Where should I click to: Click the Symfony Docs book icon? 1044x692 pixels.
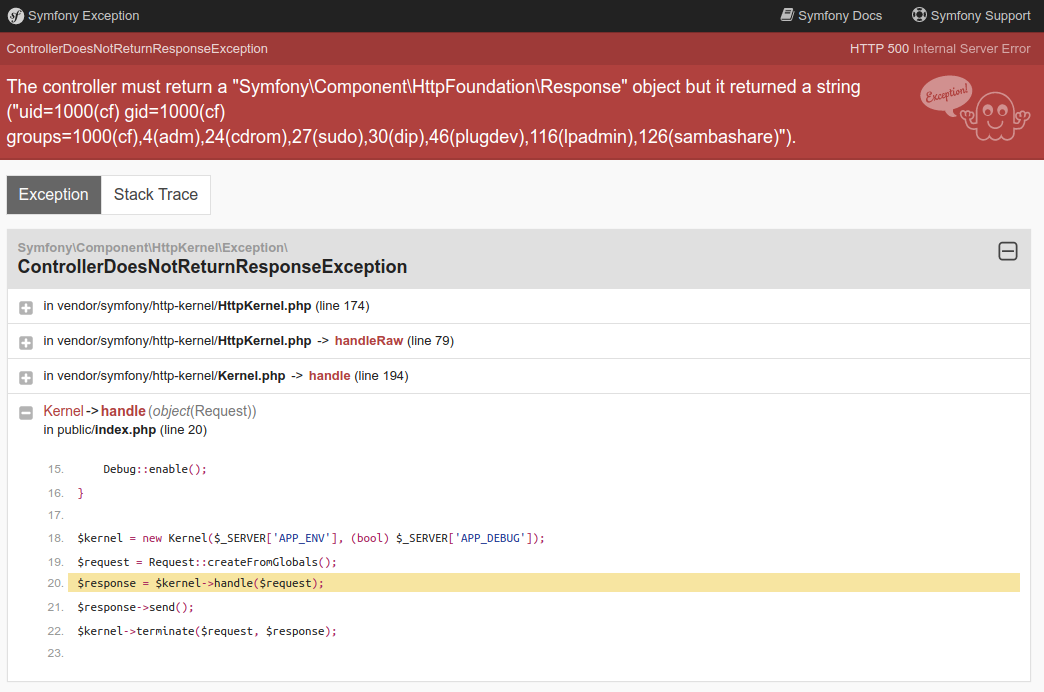tap(787, 15)
